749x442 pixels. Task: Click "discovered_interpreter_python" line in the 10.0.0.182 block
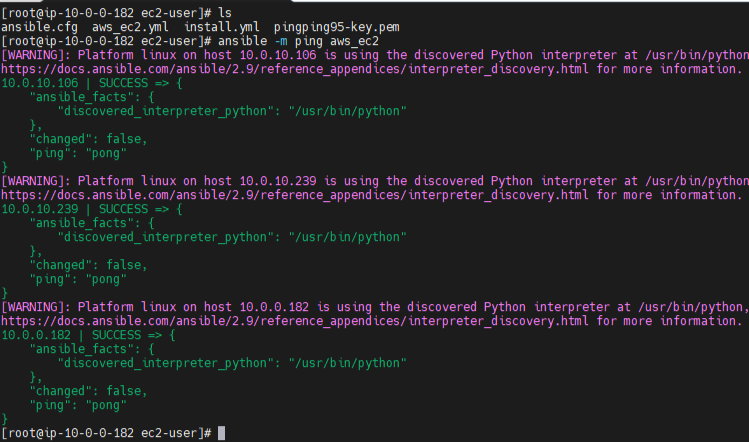coord(232,363)
